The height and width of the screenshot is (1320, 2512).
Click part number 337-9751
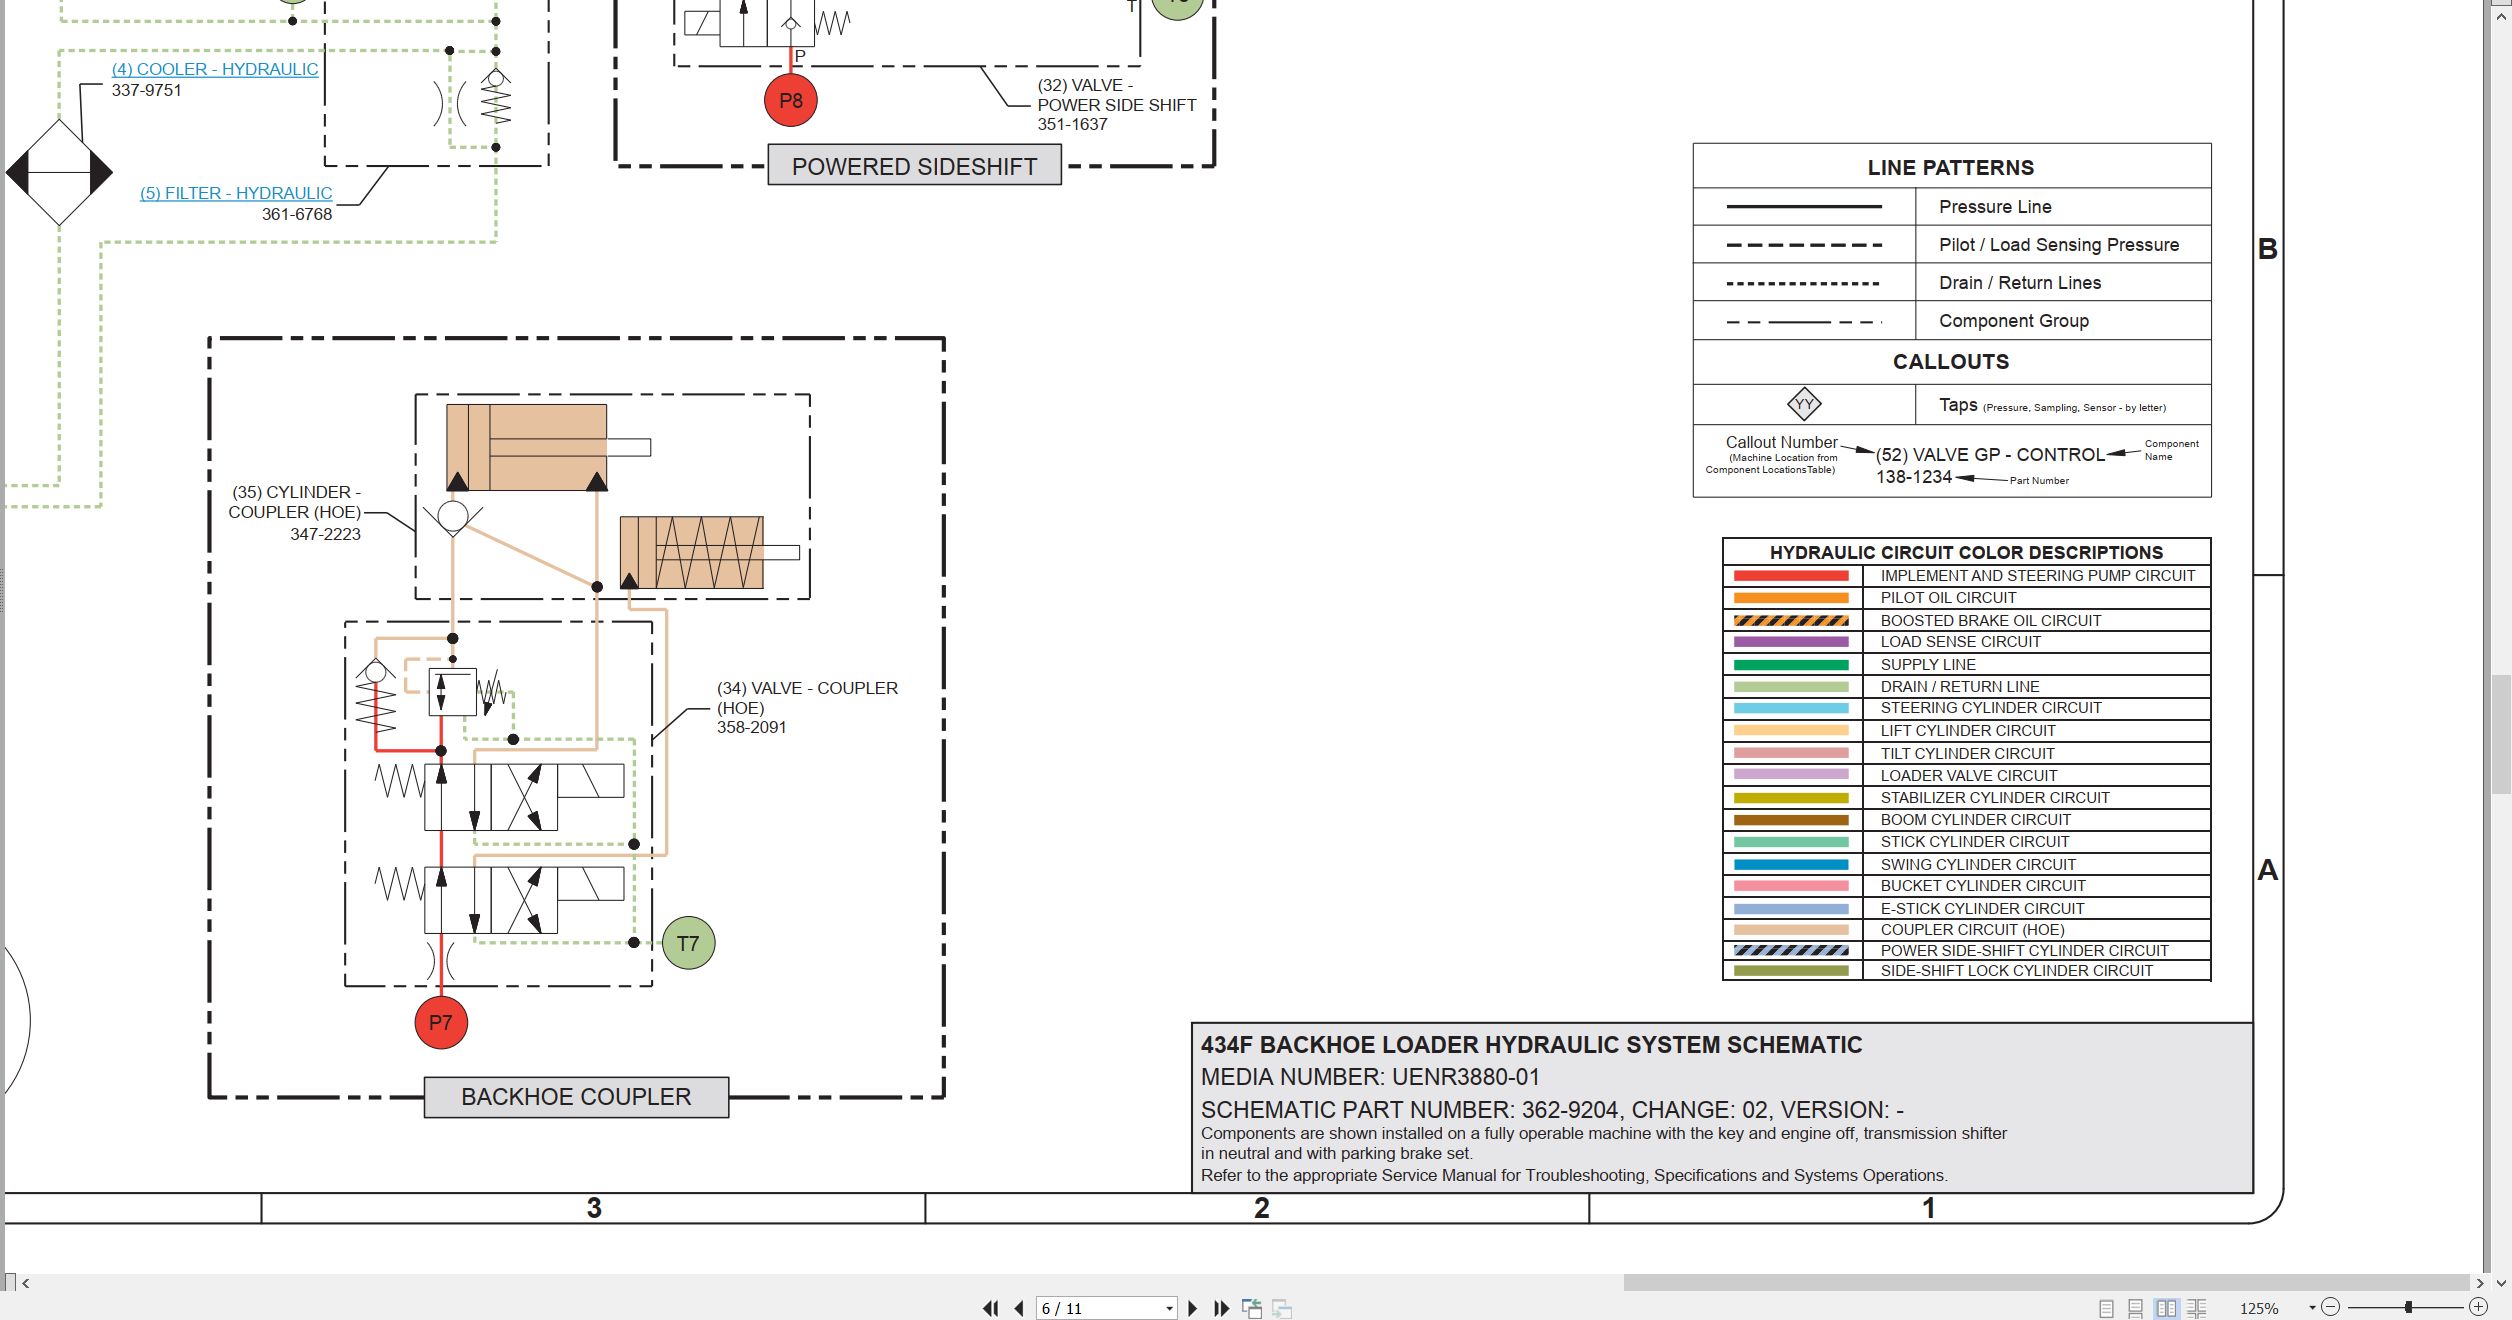(146, 90)
